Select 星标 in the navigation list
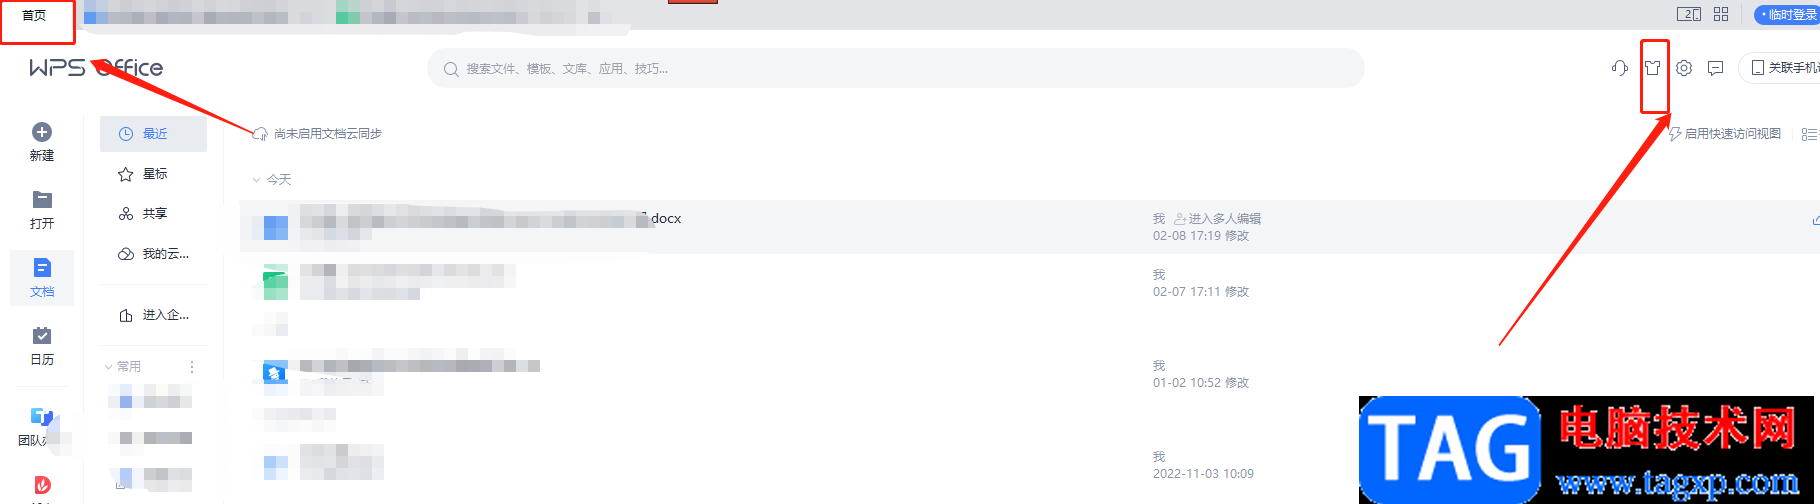 tap(153, 174)
